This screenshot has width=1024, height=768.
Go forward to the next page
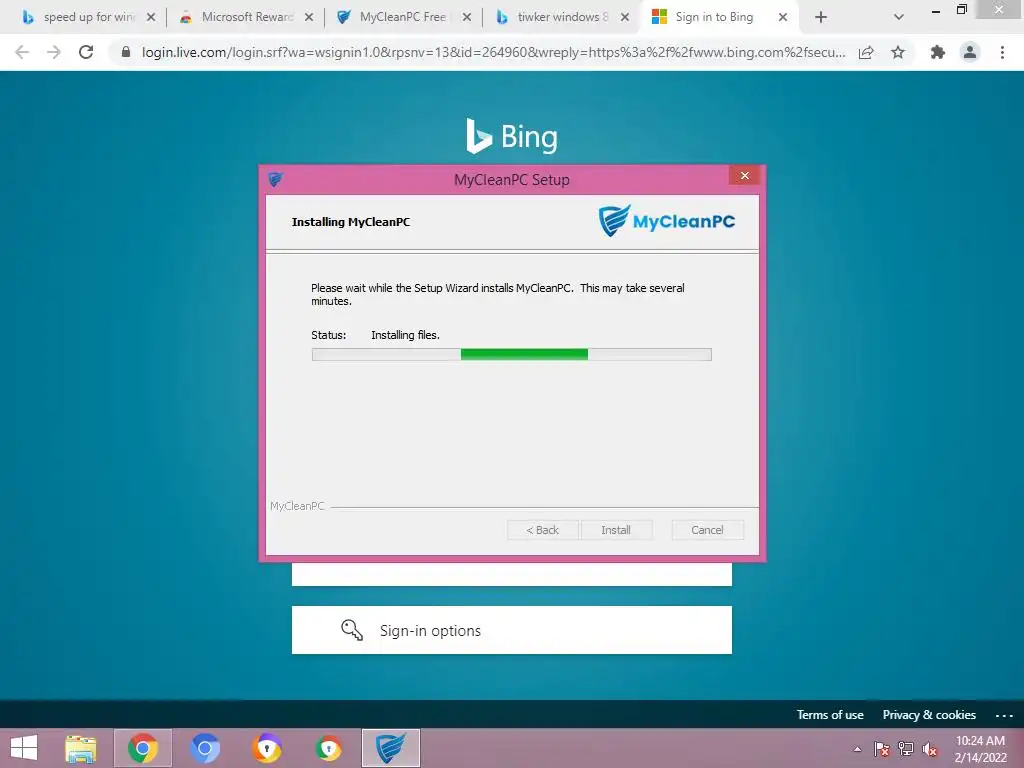[x=54, y=52]
